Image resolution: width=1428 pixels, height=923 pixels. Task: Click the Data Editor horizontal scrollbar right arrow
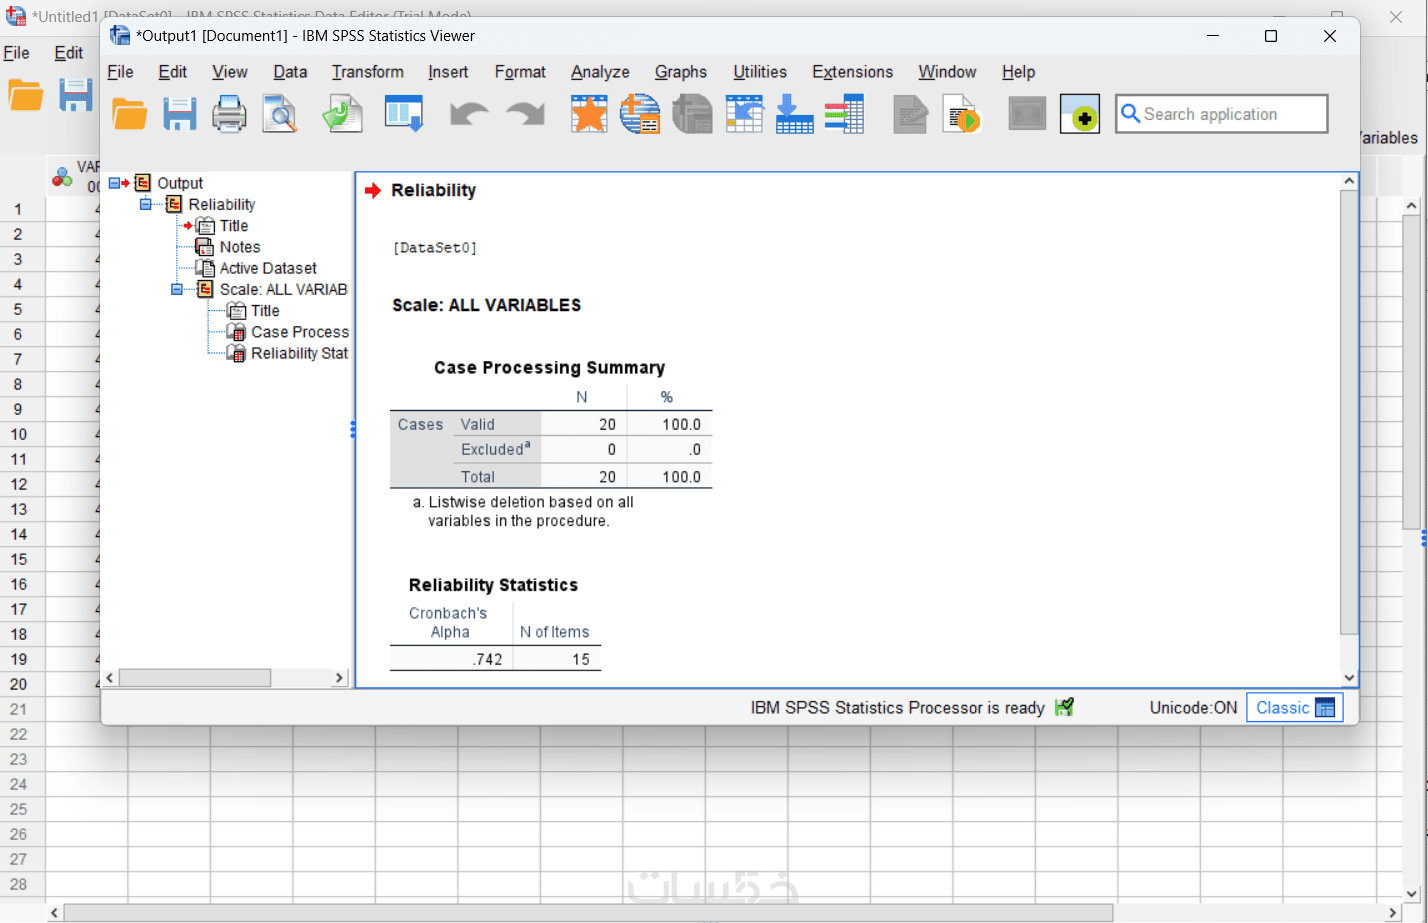click(1394, 913)
